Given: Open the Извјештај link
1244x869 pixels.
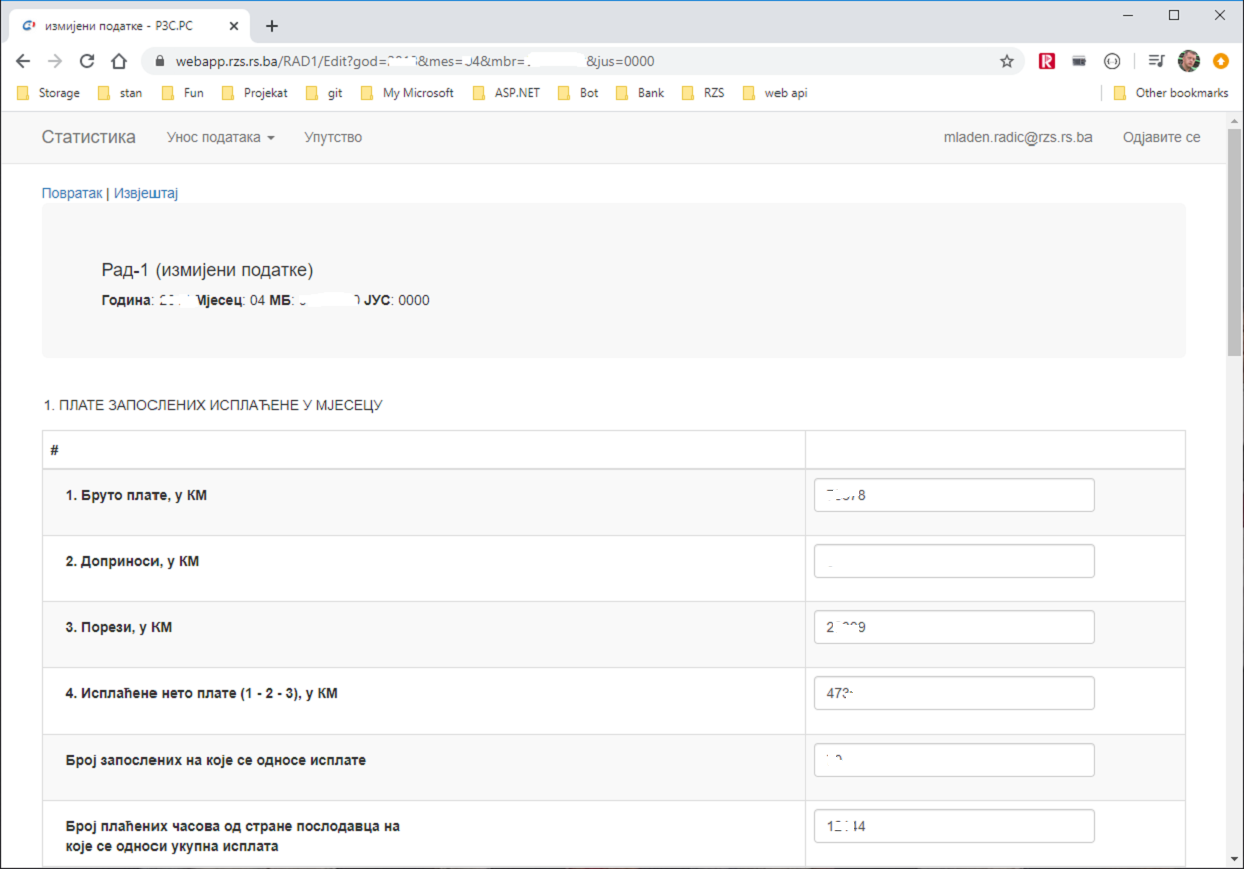Looking at the screenshot, I should coord(146,193).
